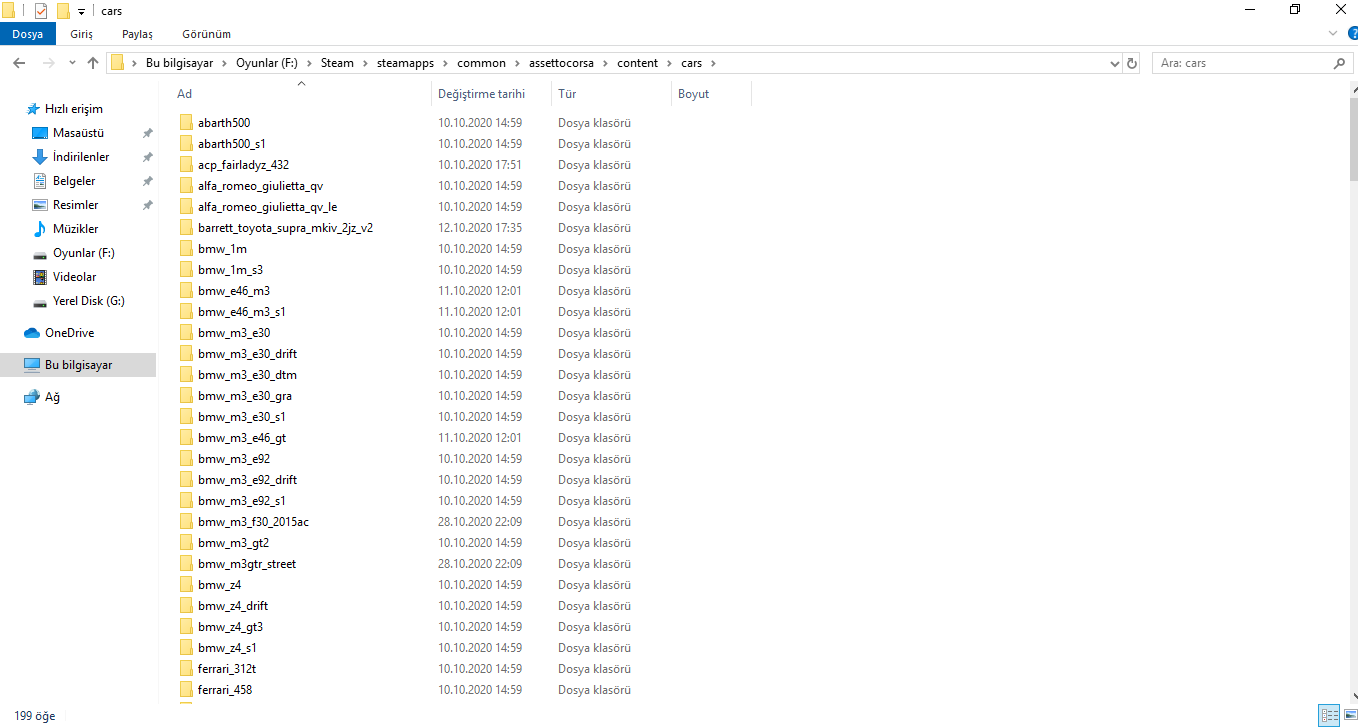Click the alfa_romeo_giulietta_qv folder icon

pos(186,186)
